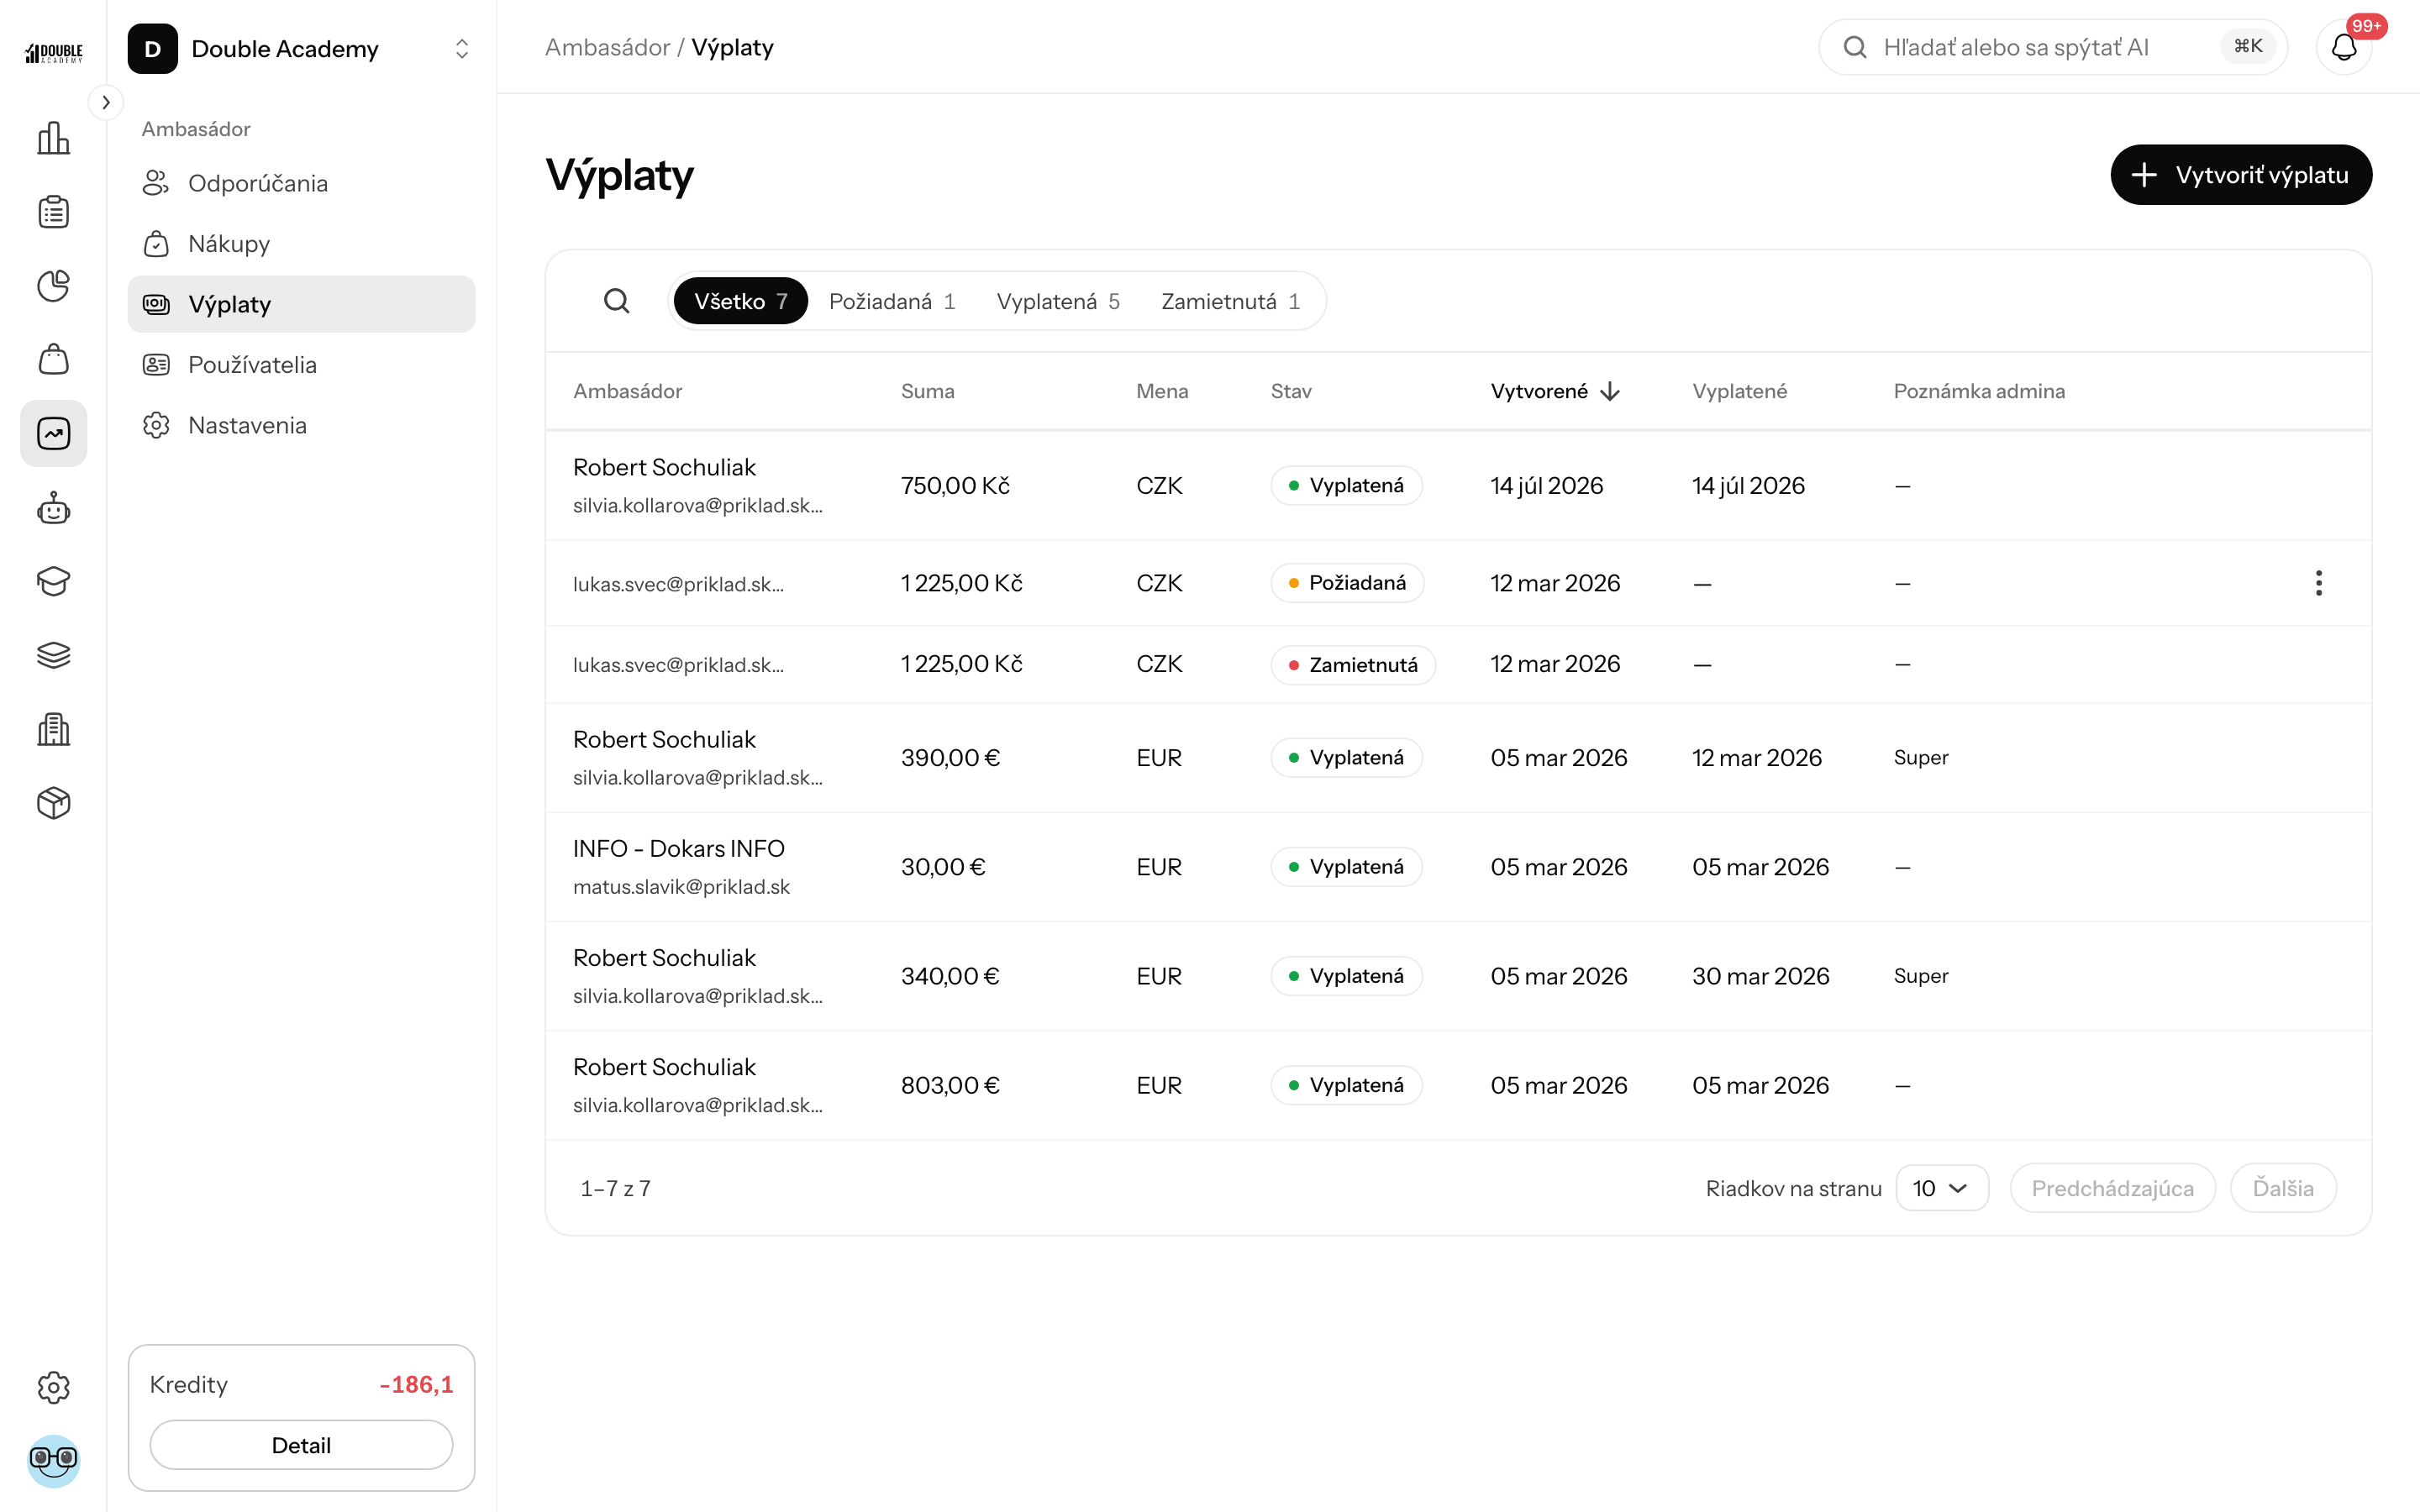Open Nastavenia in sidebar

point(301,425)
